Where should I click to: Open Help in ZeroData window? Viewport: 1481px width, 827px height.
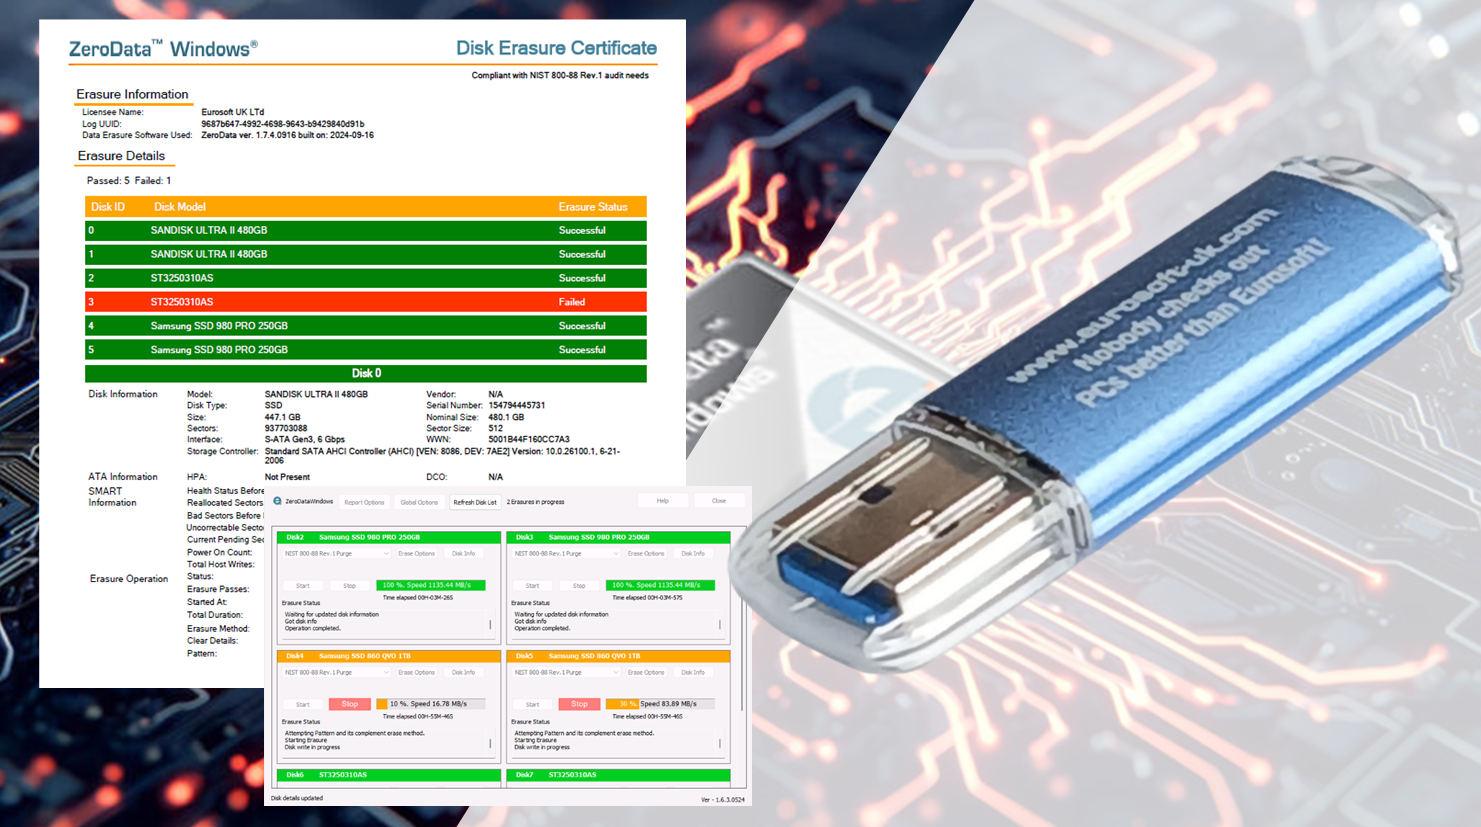(662, 500)
